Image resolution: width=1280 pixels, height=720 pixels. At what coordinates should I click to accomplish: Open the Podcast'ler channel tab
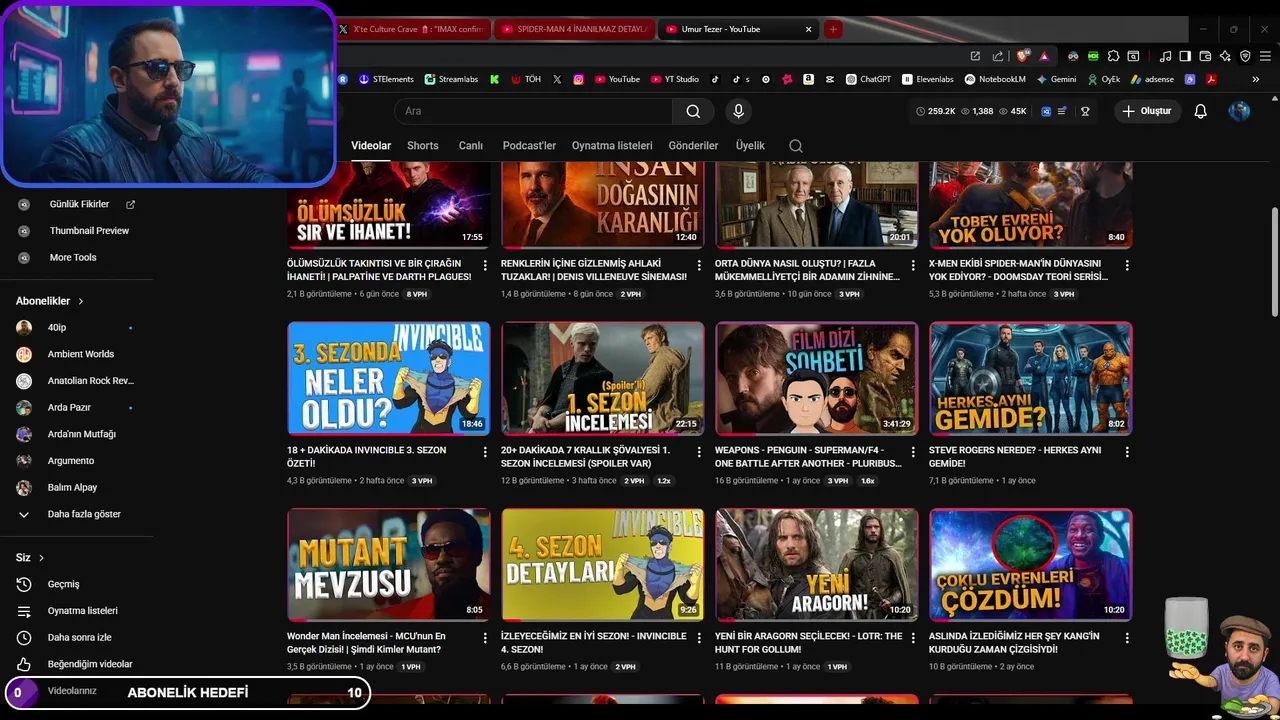[529, 146]
